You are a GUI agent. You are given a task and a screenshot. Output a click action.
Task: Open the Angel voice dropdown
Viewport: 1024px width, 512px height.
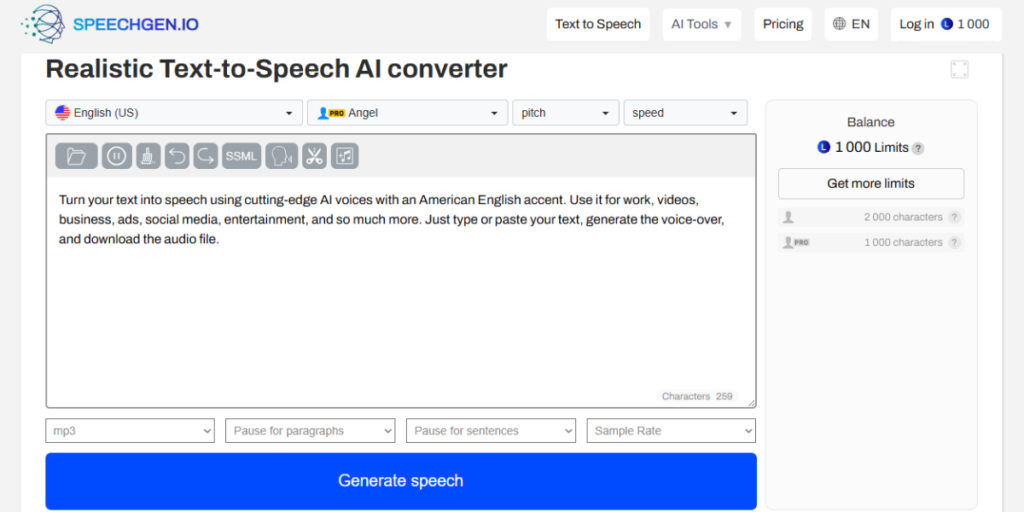pos(408,112)
